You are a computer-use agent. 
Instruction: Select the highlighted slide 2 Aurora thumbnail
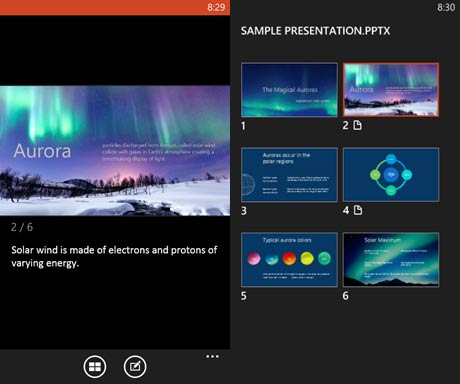(391, 90)
